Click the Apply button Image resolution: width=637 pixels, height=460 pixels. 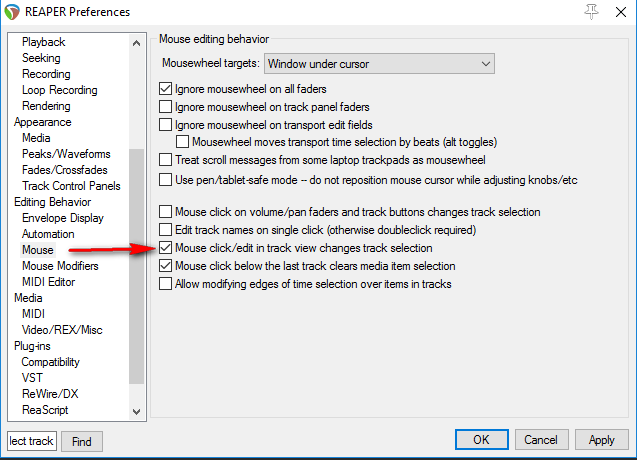click(602, 440)
